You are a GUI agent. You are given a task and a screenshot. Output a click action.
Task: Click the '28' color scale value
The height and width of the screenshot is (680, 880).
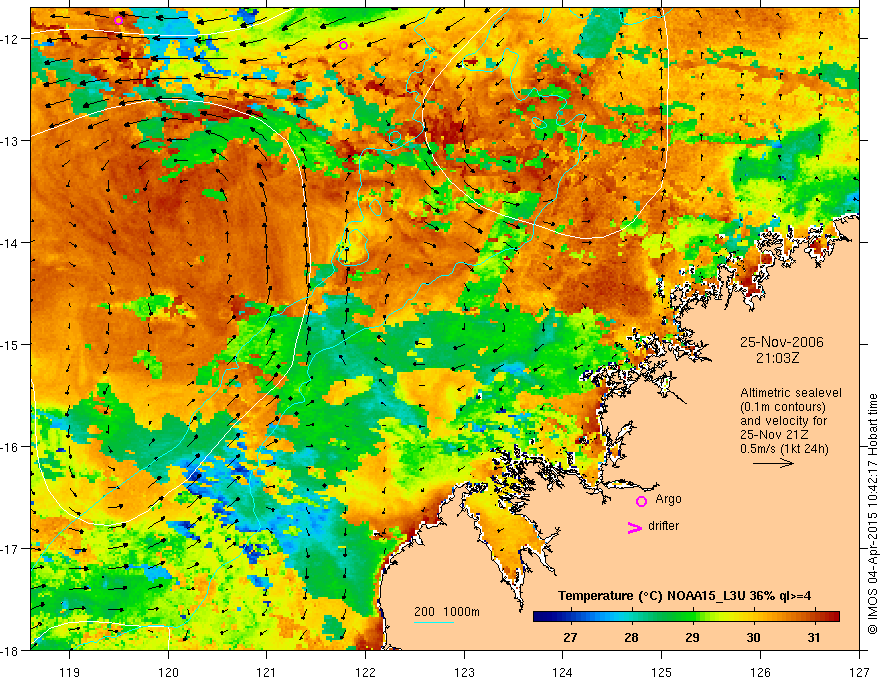coord(631,637)
